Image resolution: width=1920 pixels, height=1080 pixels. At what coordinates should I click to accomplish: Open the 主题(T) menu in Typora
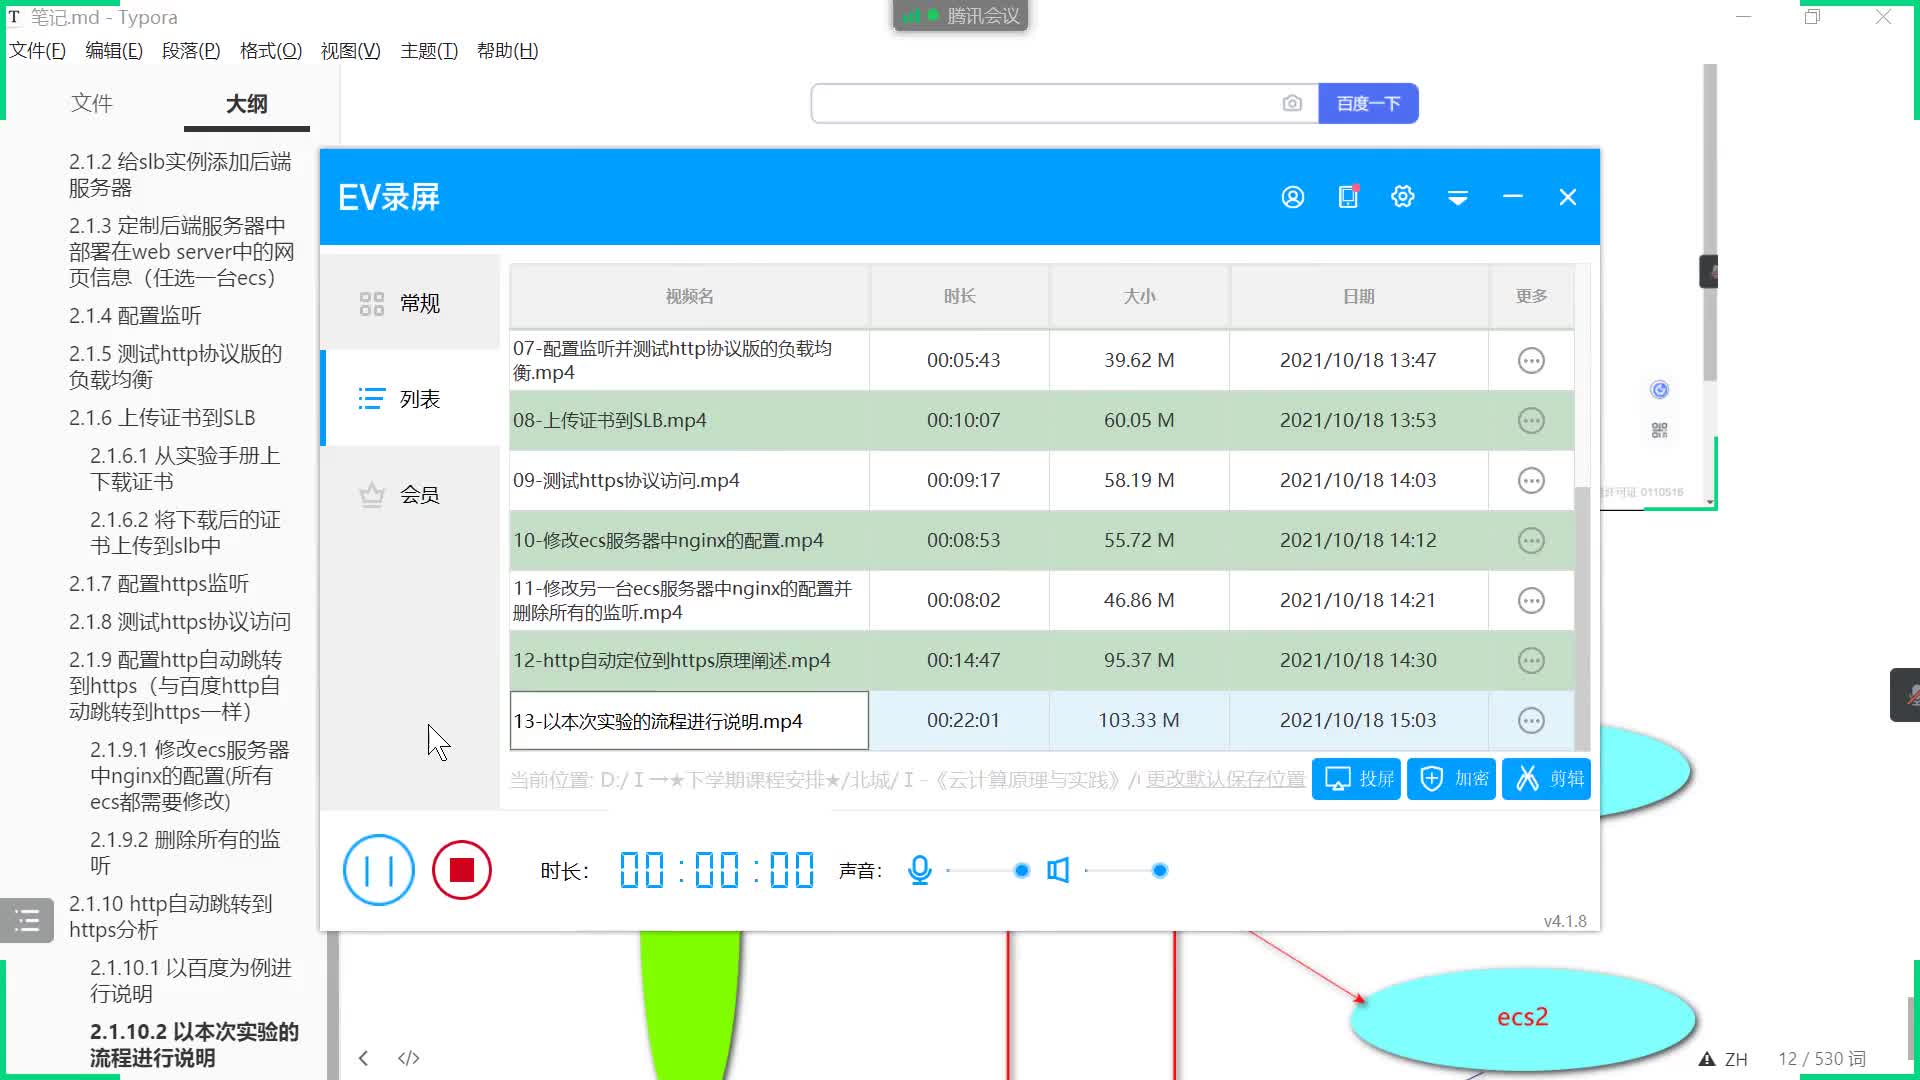click(x=429, y=50)
